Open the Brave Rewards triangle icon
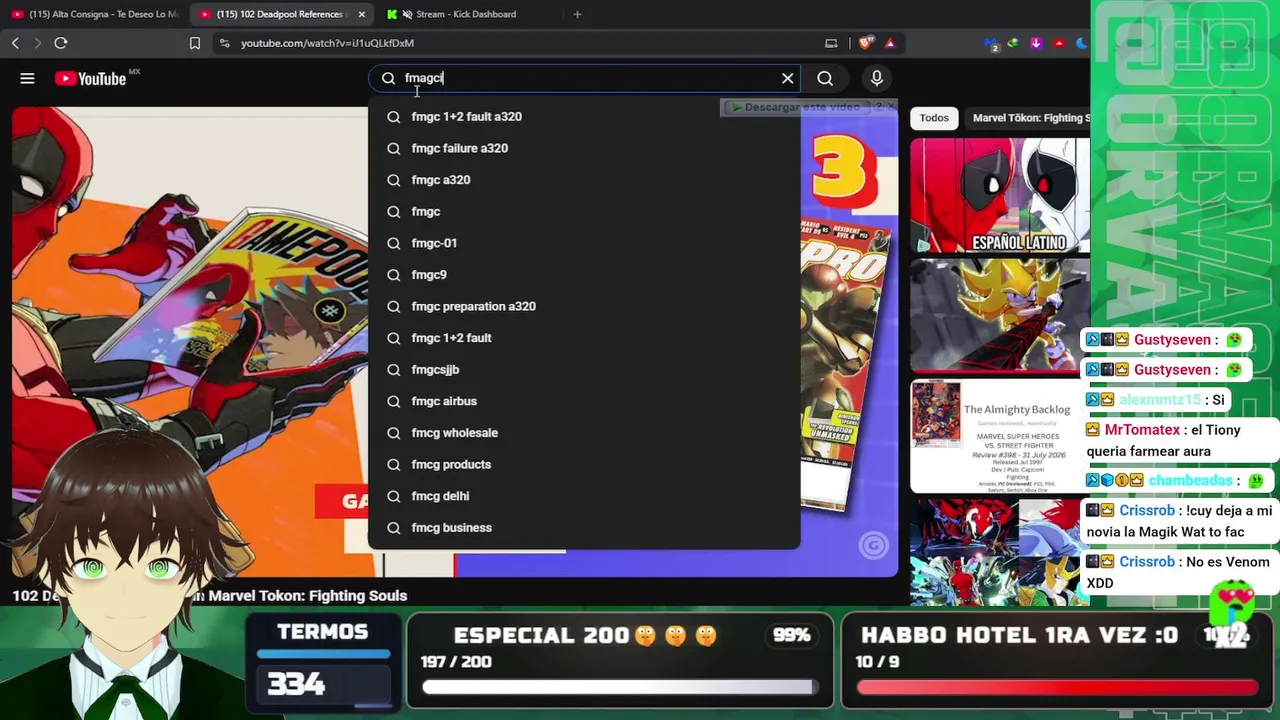Screen dimensions: 1280x720 889,43
